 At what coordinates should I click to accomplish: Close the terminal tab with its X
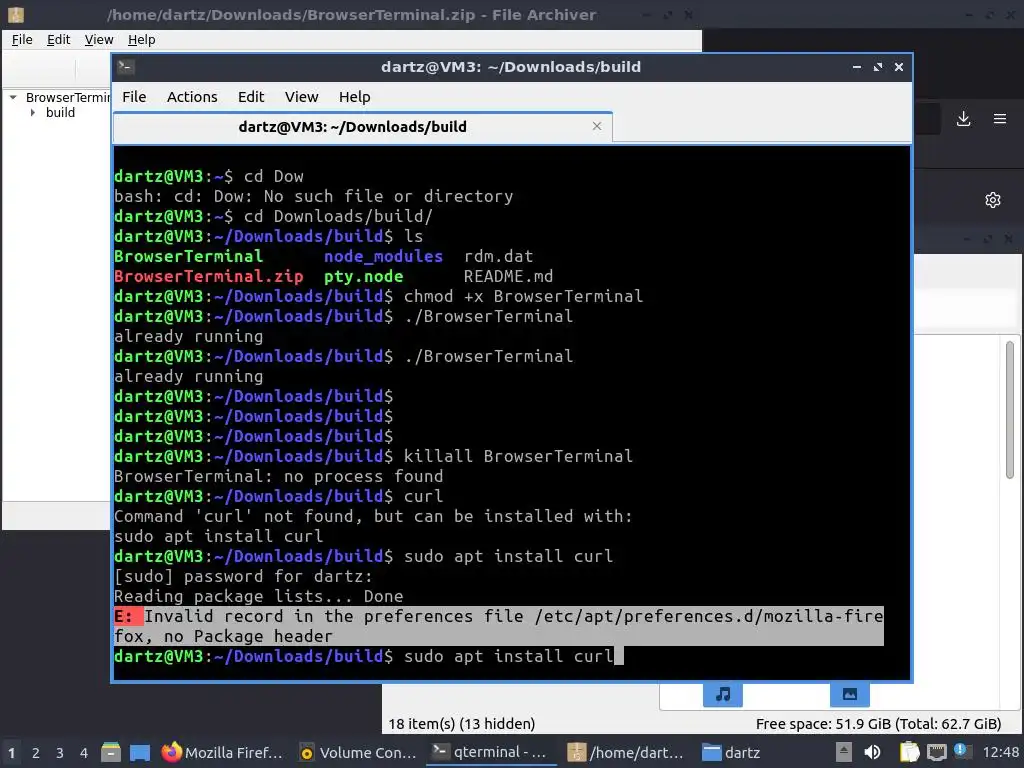click(x=597, y=126)
